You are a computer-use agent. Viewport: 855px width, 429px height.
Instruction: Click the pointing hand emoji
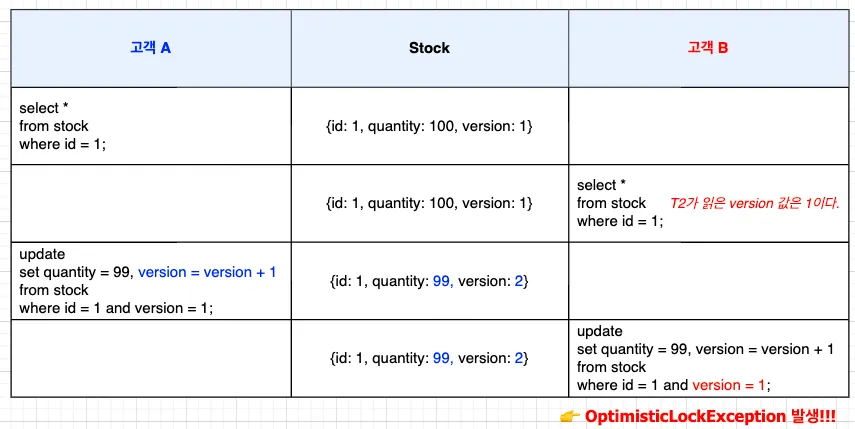coord(568,415)
